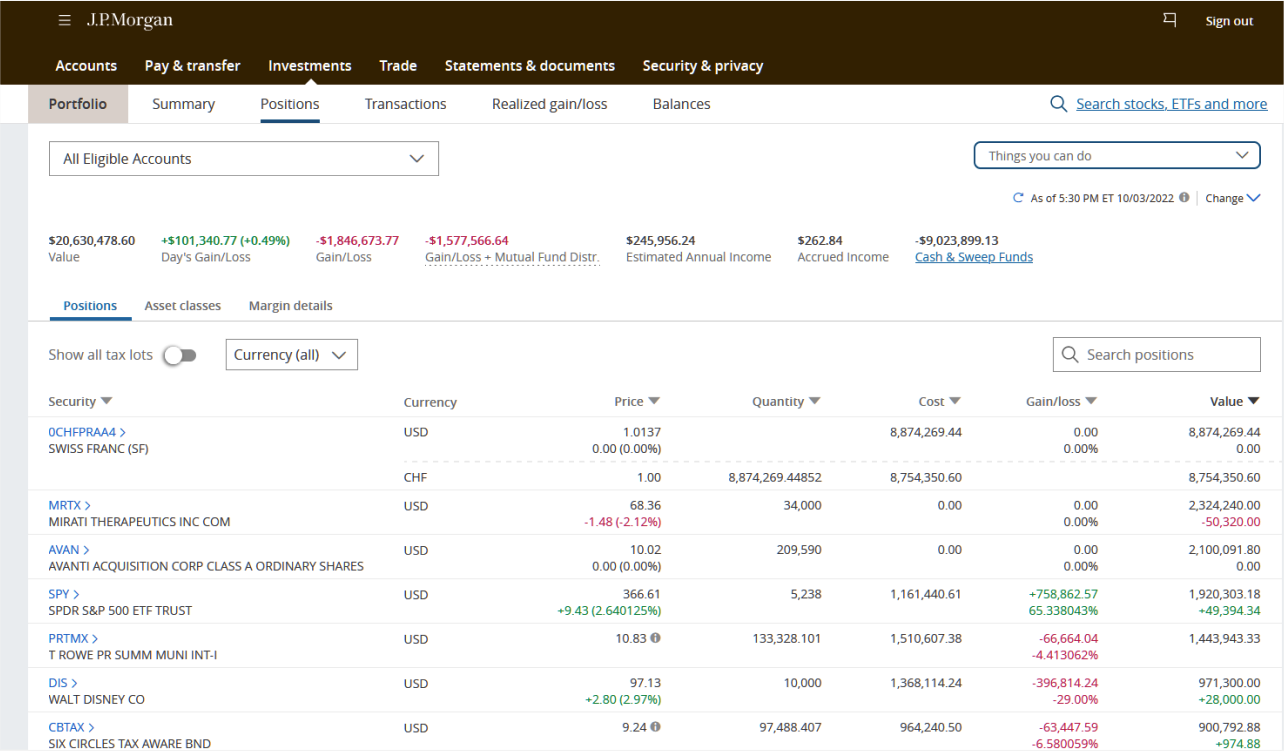The width and height of the screenshot is (1284, 751).
Task: Click the Currency column header
Action: click(x=430, y=402)
